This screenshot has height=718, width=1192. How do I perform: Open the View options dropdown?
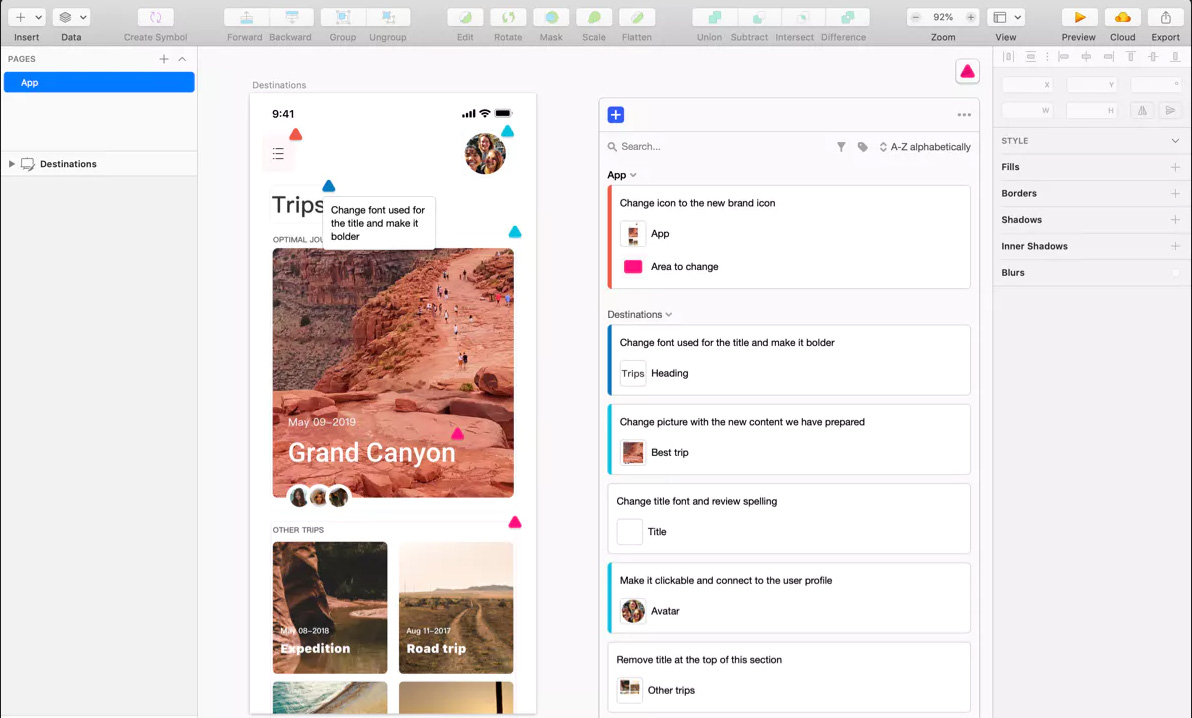pyautogui.click(x=1006, y=17)
